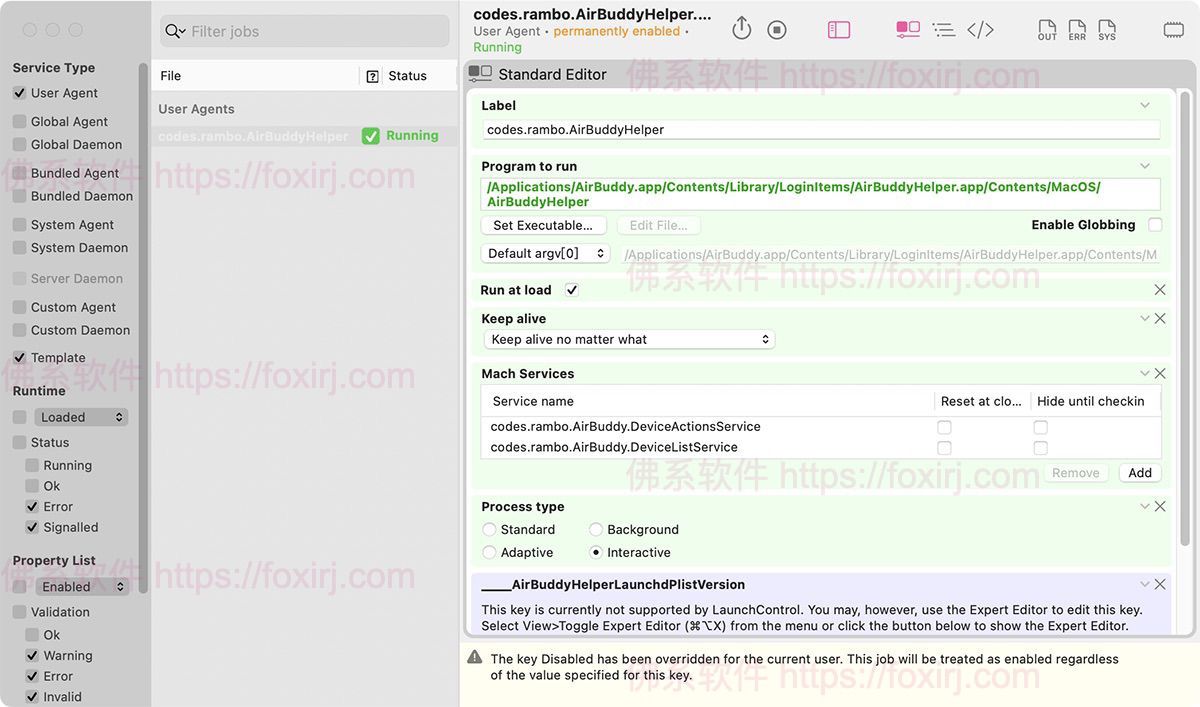Select the codes.rambo.AirBuddyHelper job row
Screen dimensions: 1200x707
[254, 136]
